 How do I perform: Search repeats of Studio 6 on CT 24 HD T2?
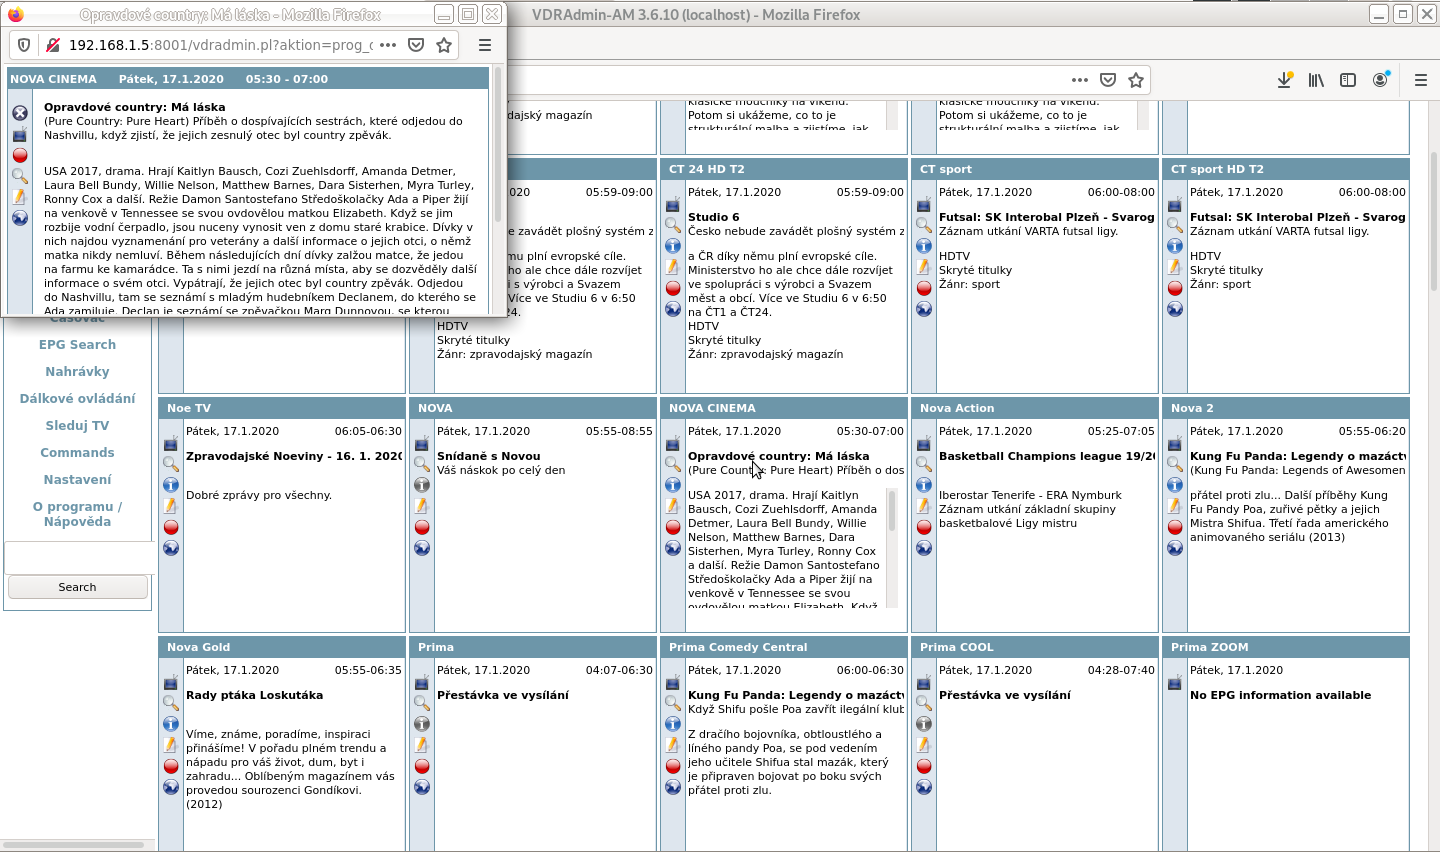pos(673,225)
